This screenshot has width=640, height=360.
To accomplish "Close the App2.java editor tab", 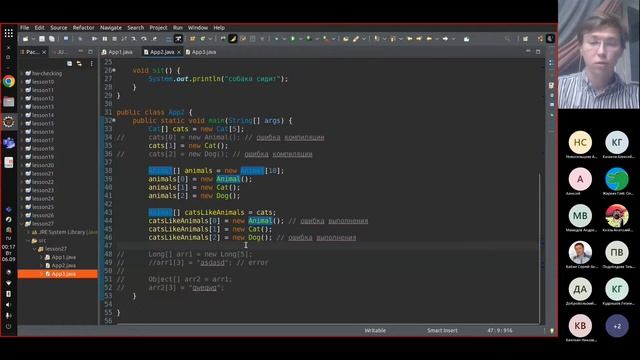I will [x=179, y=52].
